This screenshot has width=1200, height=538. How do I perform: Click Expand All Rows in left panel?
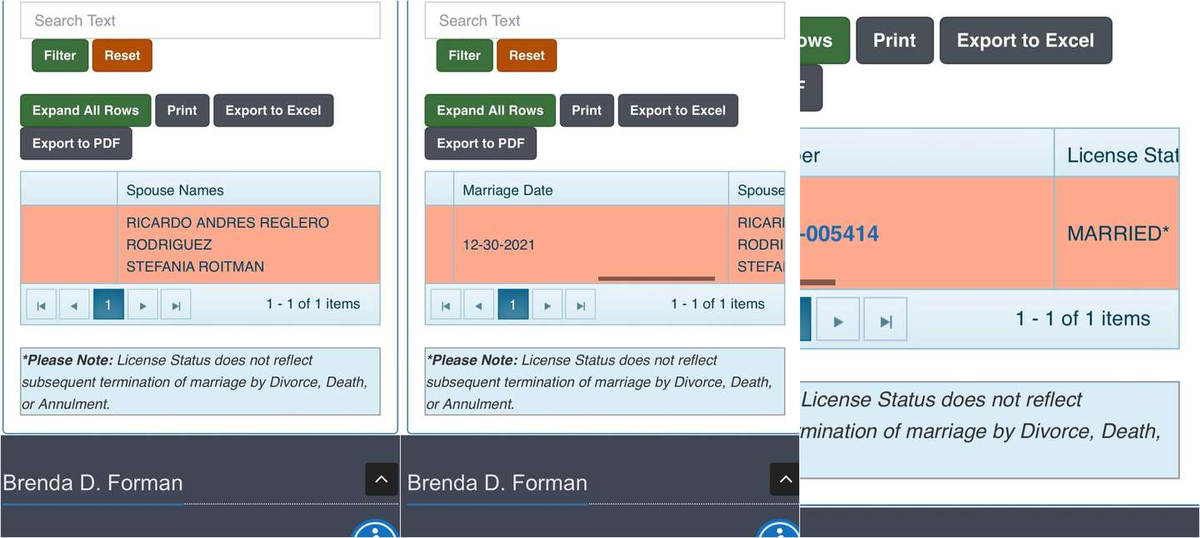pyautogui.click(x=85, y=110)
